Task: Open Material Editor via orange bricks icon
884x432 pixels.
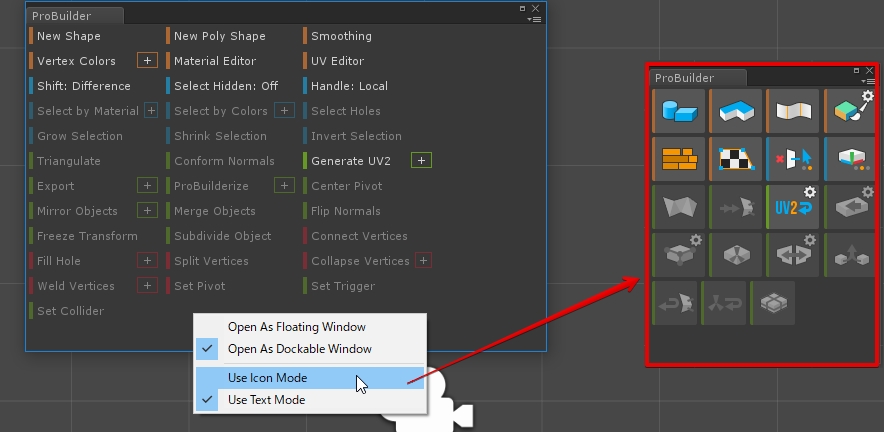Action: 679,159
